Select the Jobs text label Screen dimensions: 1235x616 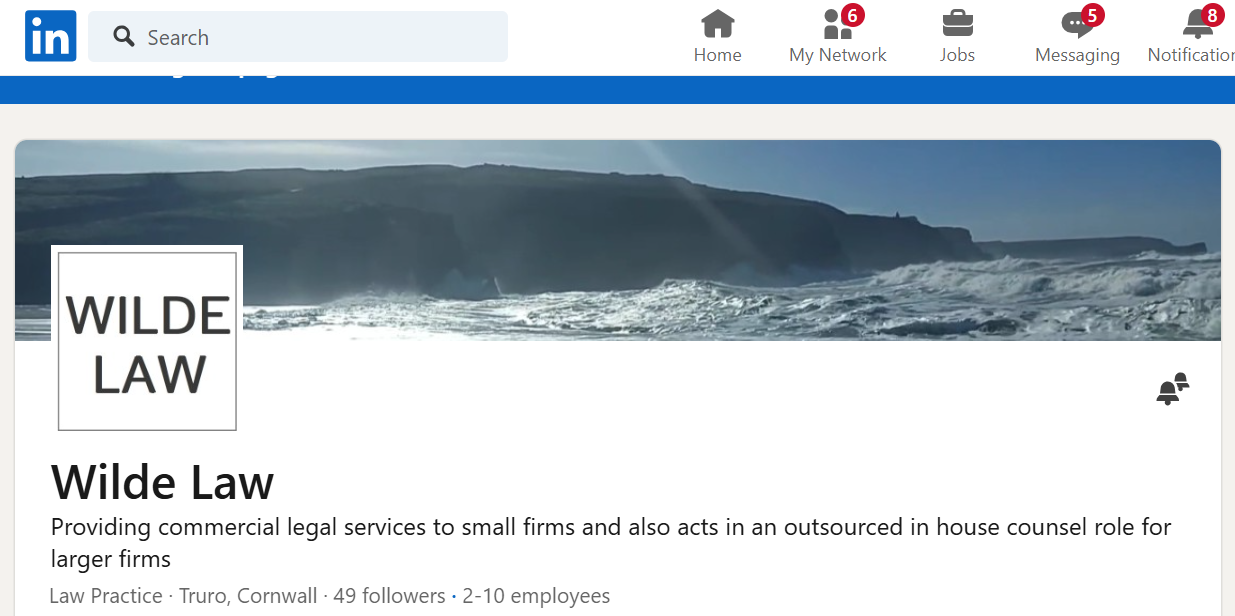pos(957,55)
